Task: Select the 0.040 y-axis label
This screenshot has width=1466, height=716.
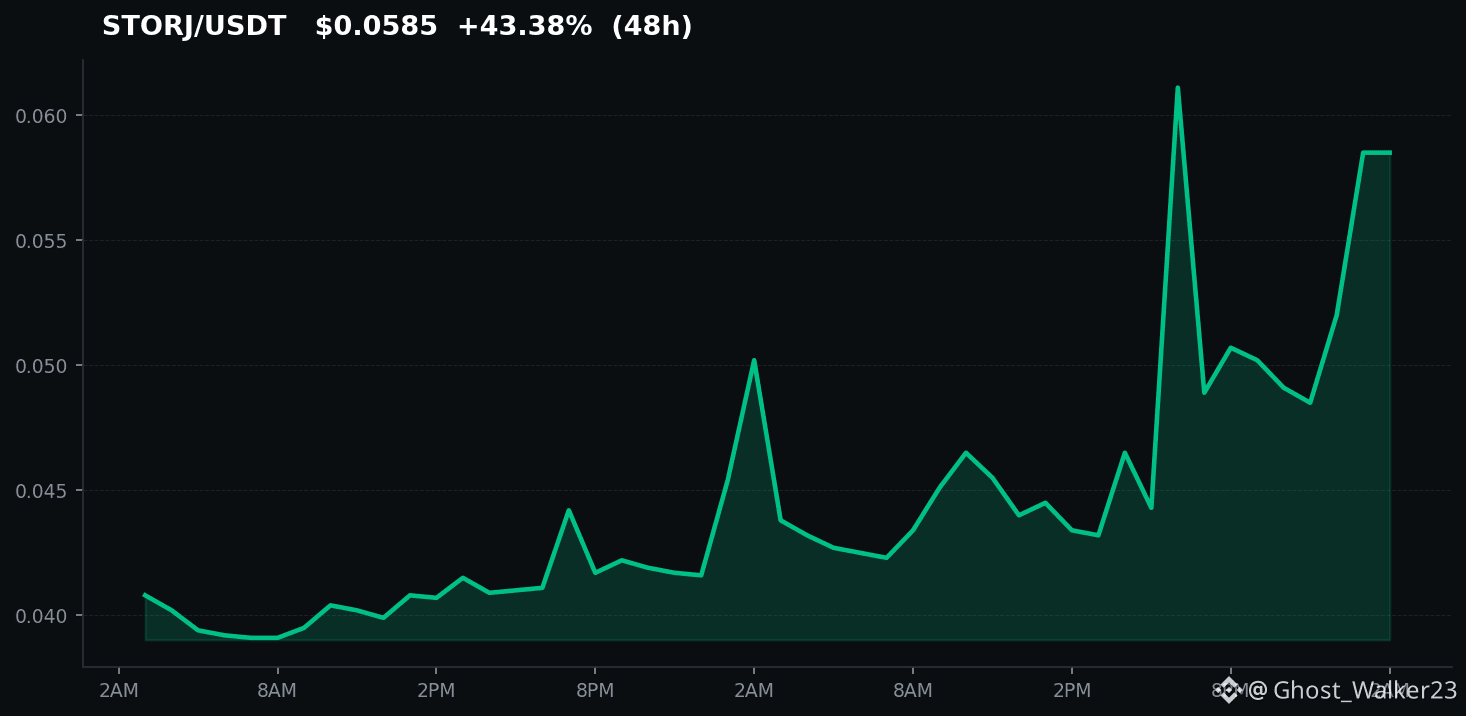Action: 41,616
